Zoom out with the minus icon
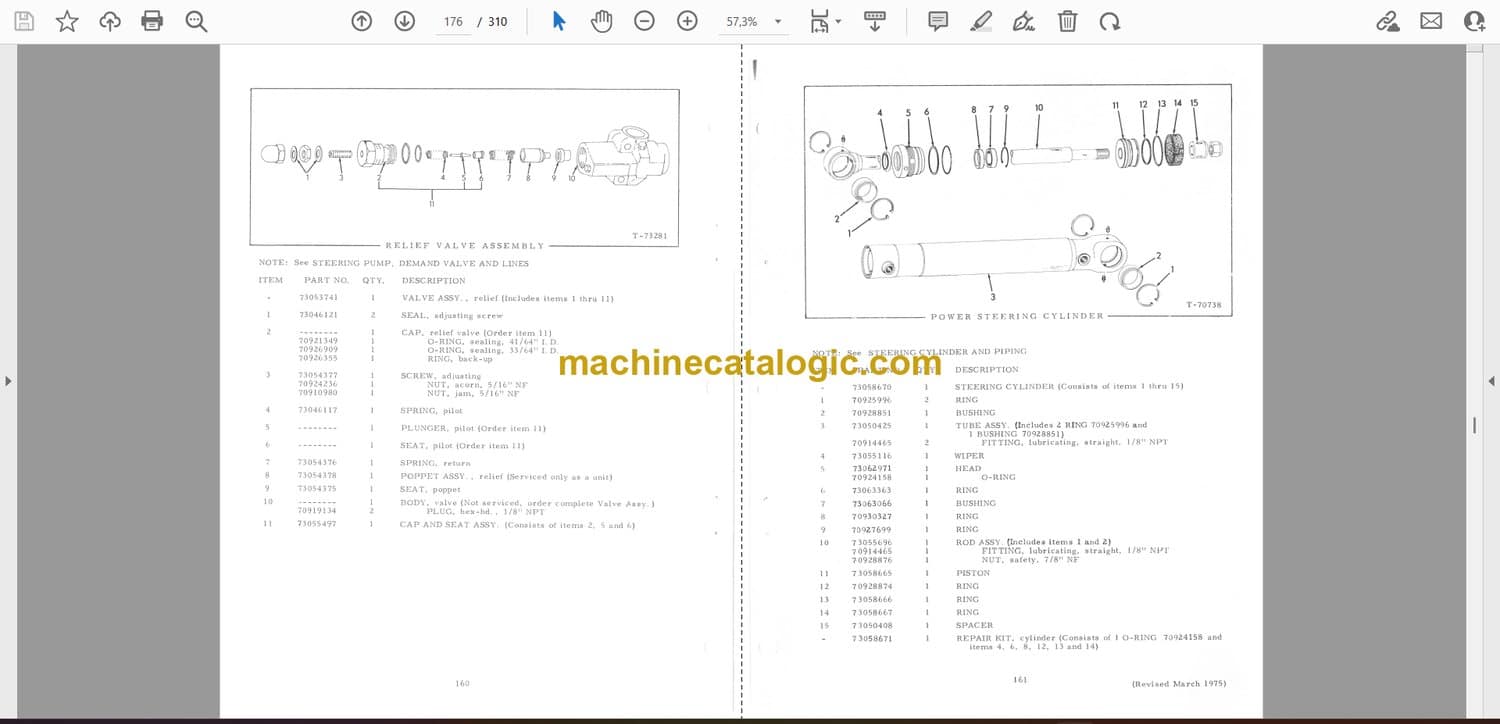 pos(645,21)
